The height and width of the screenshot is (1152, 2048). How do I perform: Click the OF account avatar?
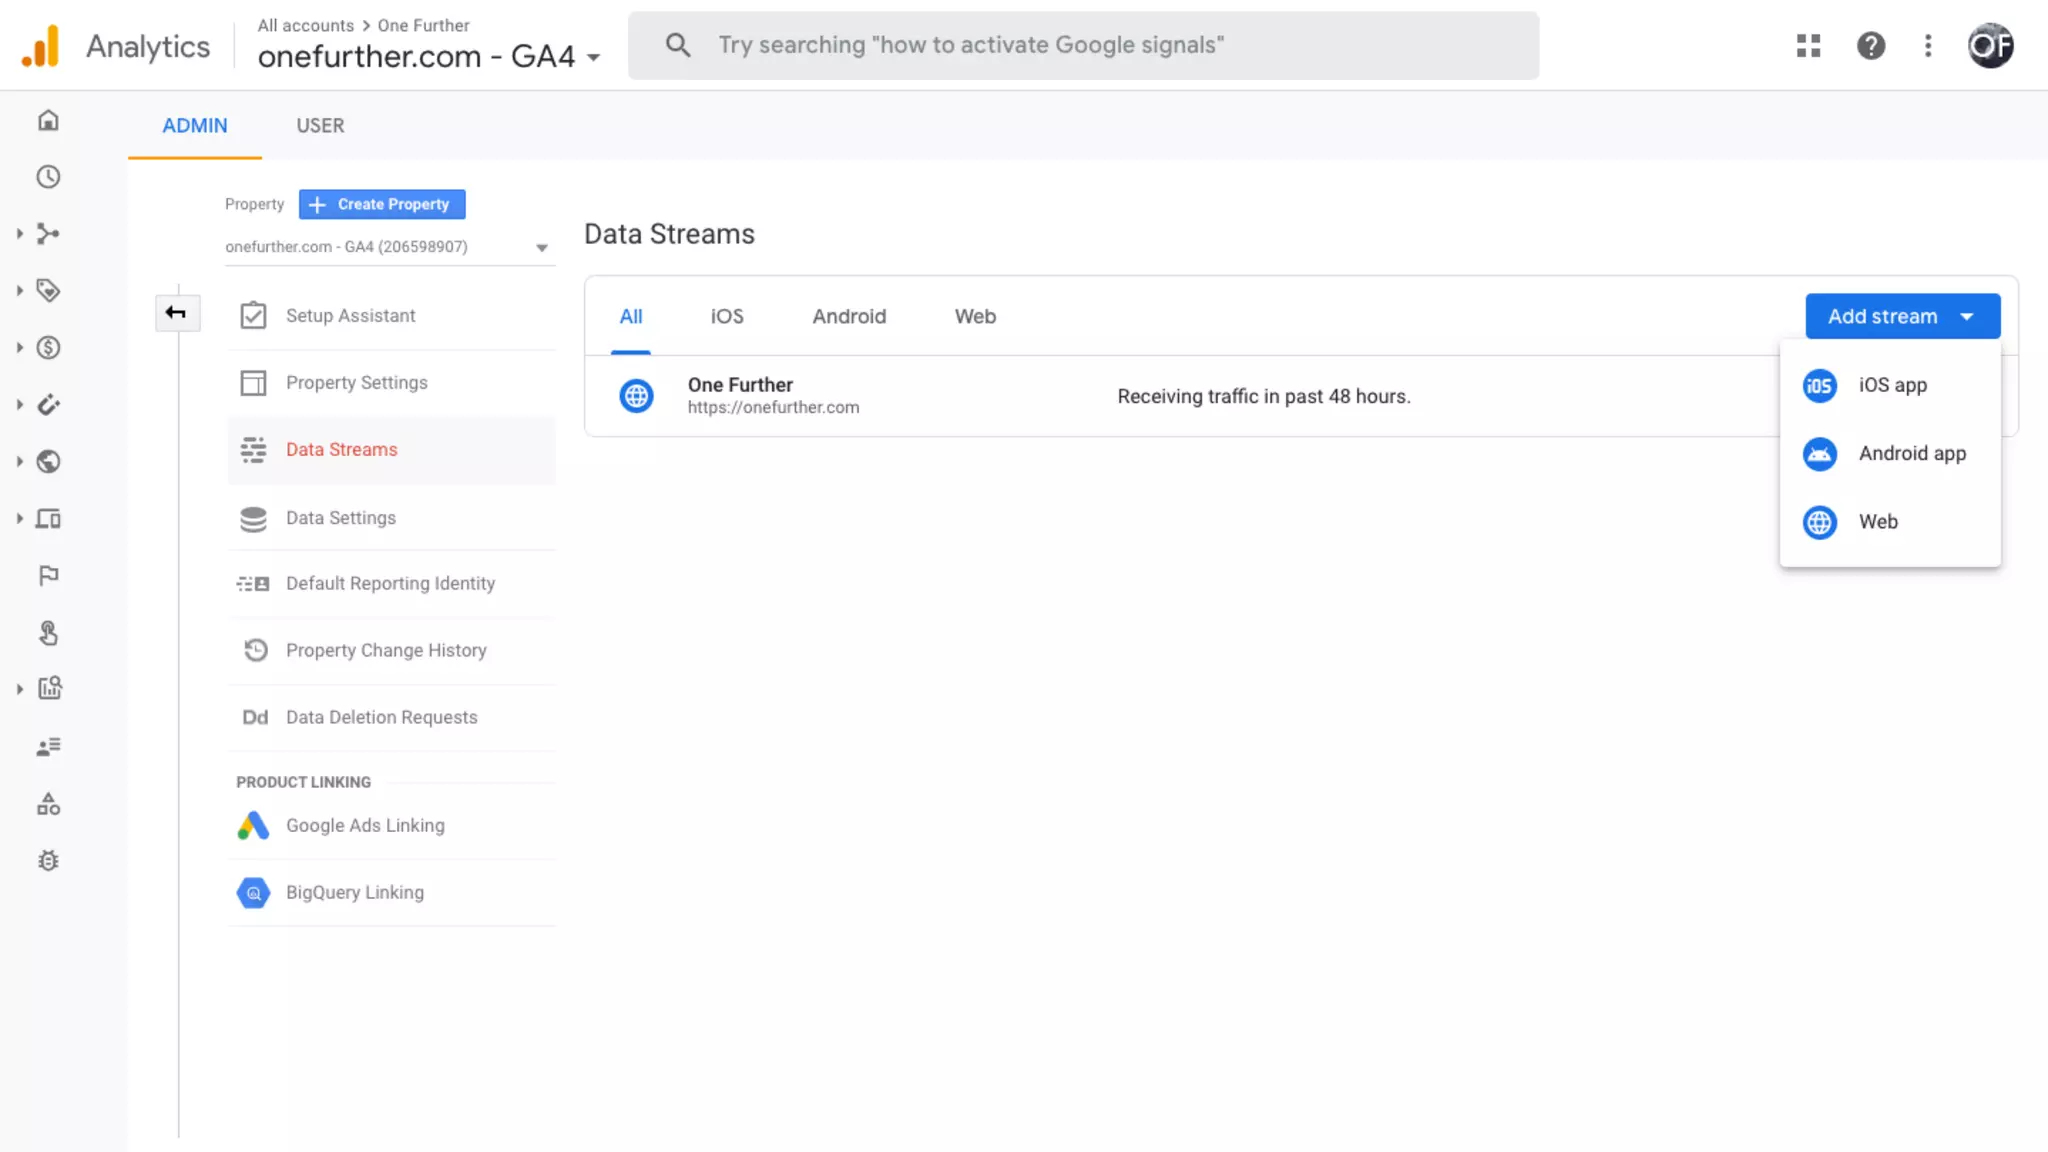tap(1990, 45)
